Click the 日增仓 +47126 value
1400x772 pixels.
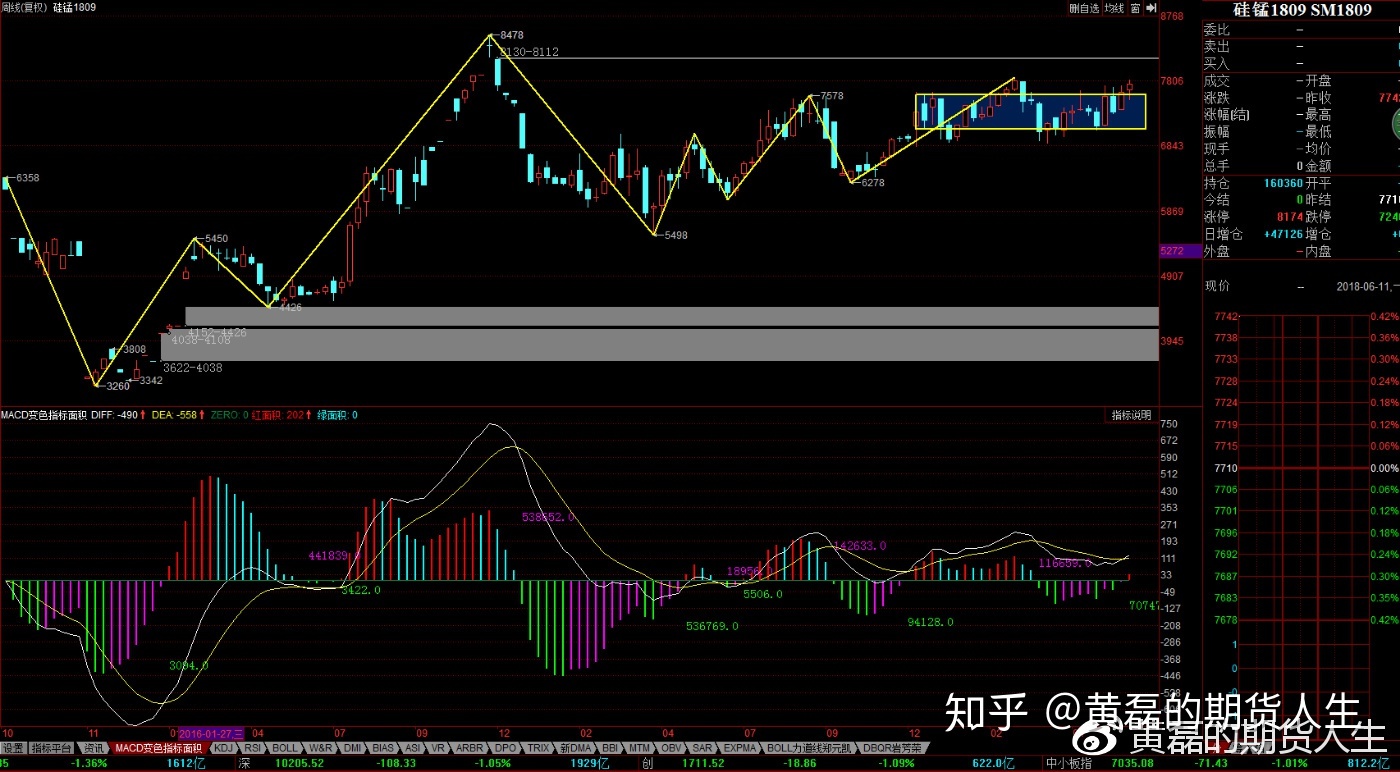(1282, 234)
